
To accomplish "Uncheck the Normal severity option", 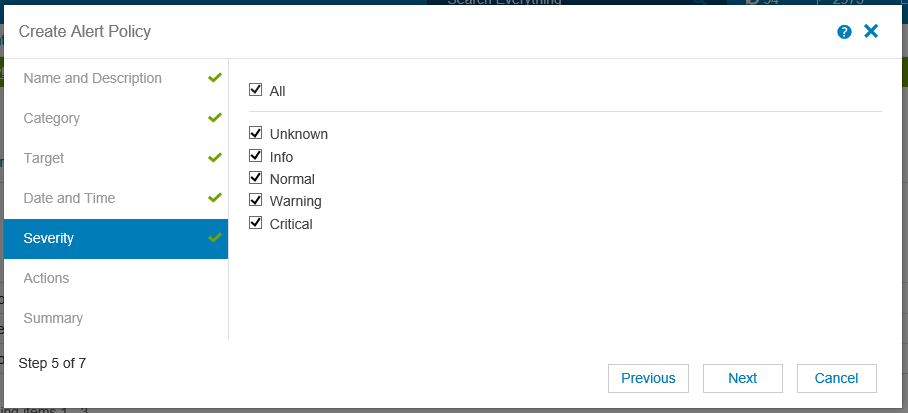I will 255,177.
